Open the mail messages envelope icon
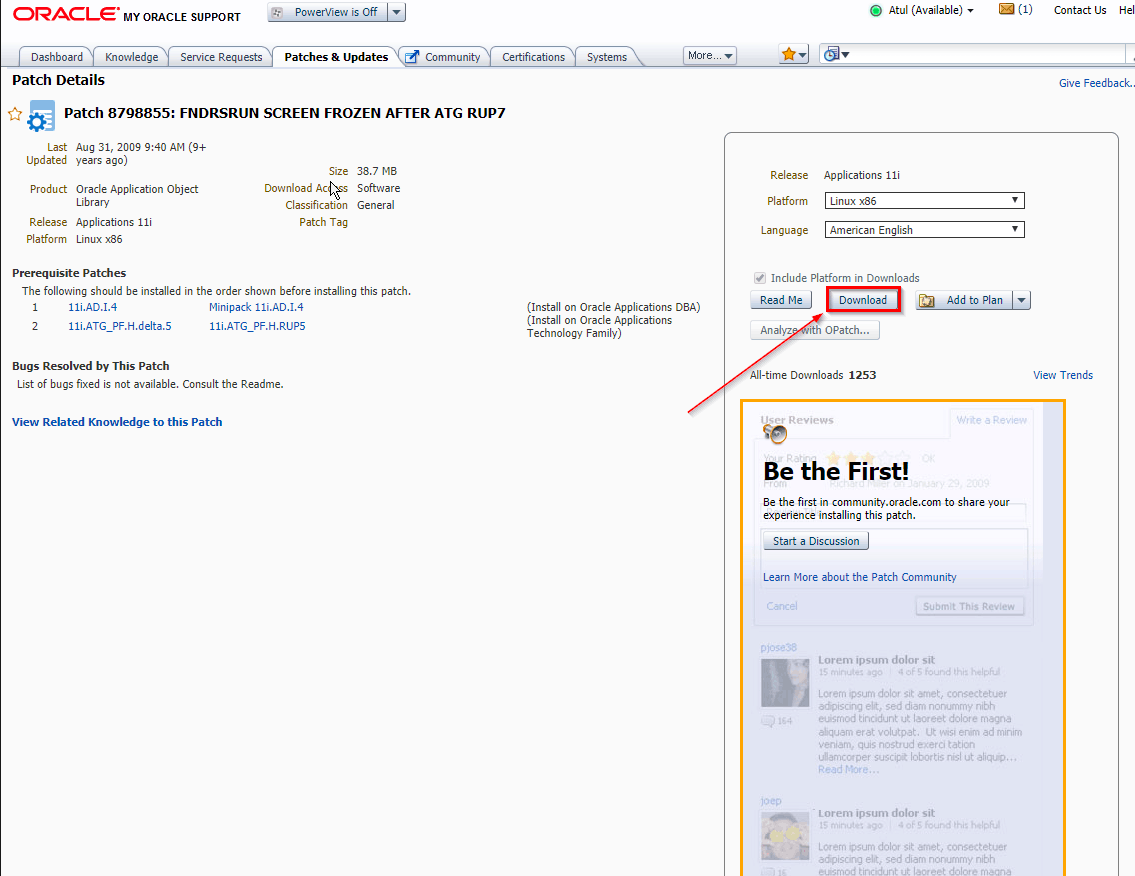 tap(1006, 9)
